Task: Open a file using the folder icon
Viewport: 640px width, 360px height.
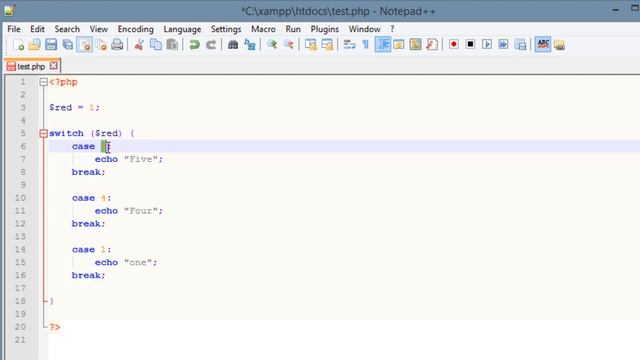Action: click(35, 44)
